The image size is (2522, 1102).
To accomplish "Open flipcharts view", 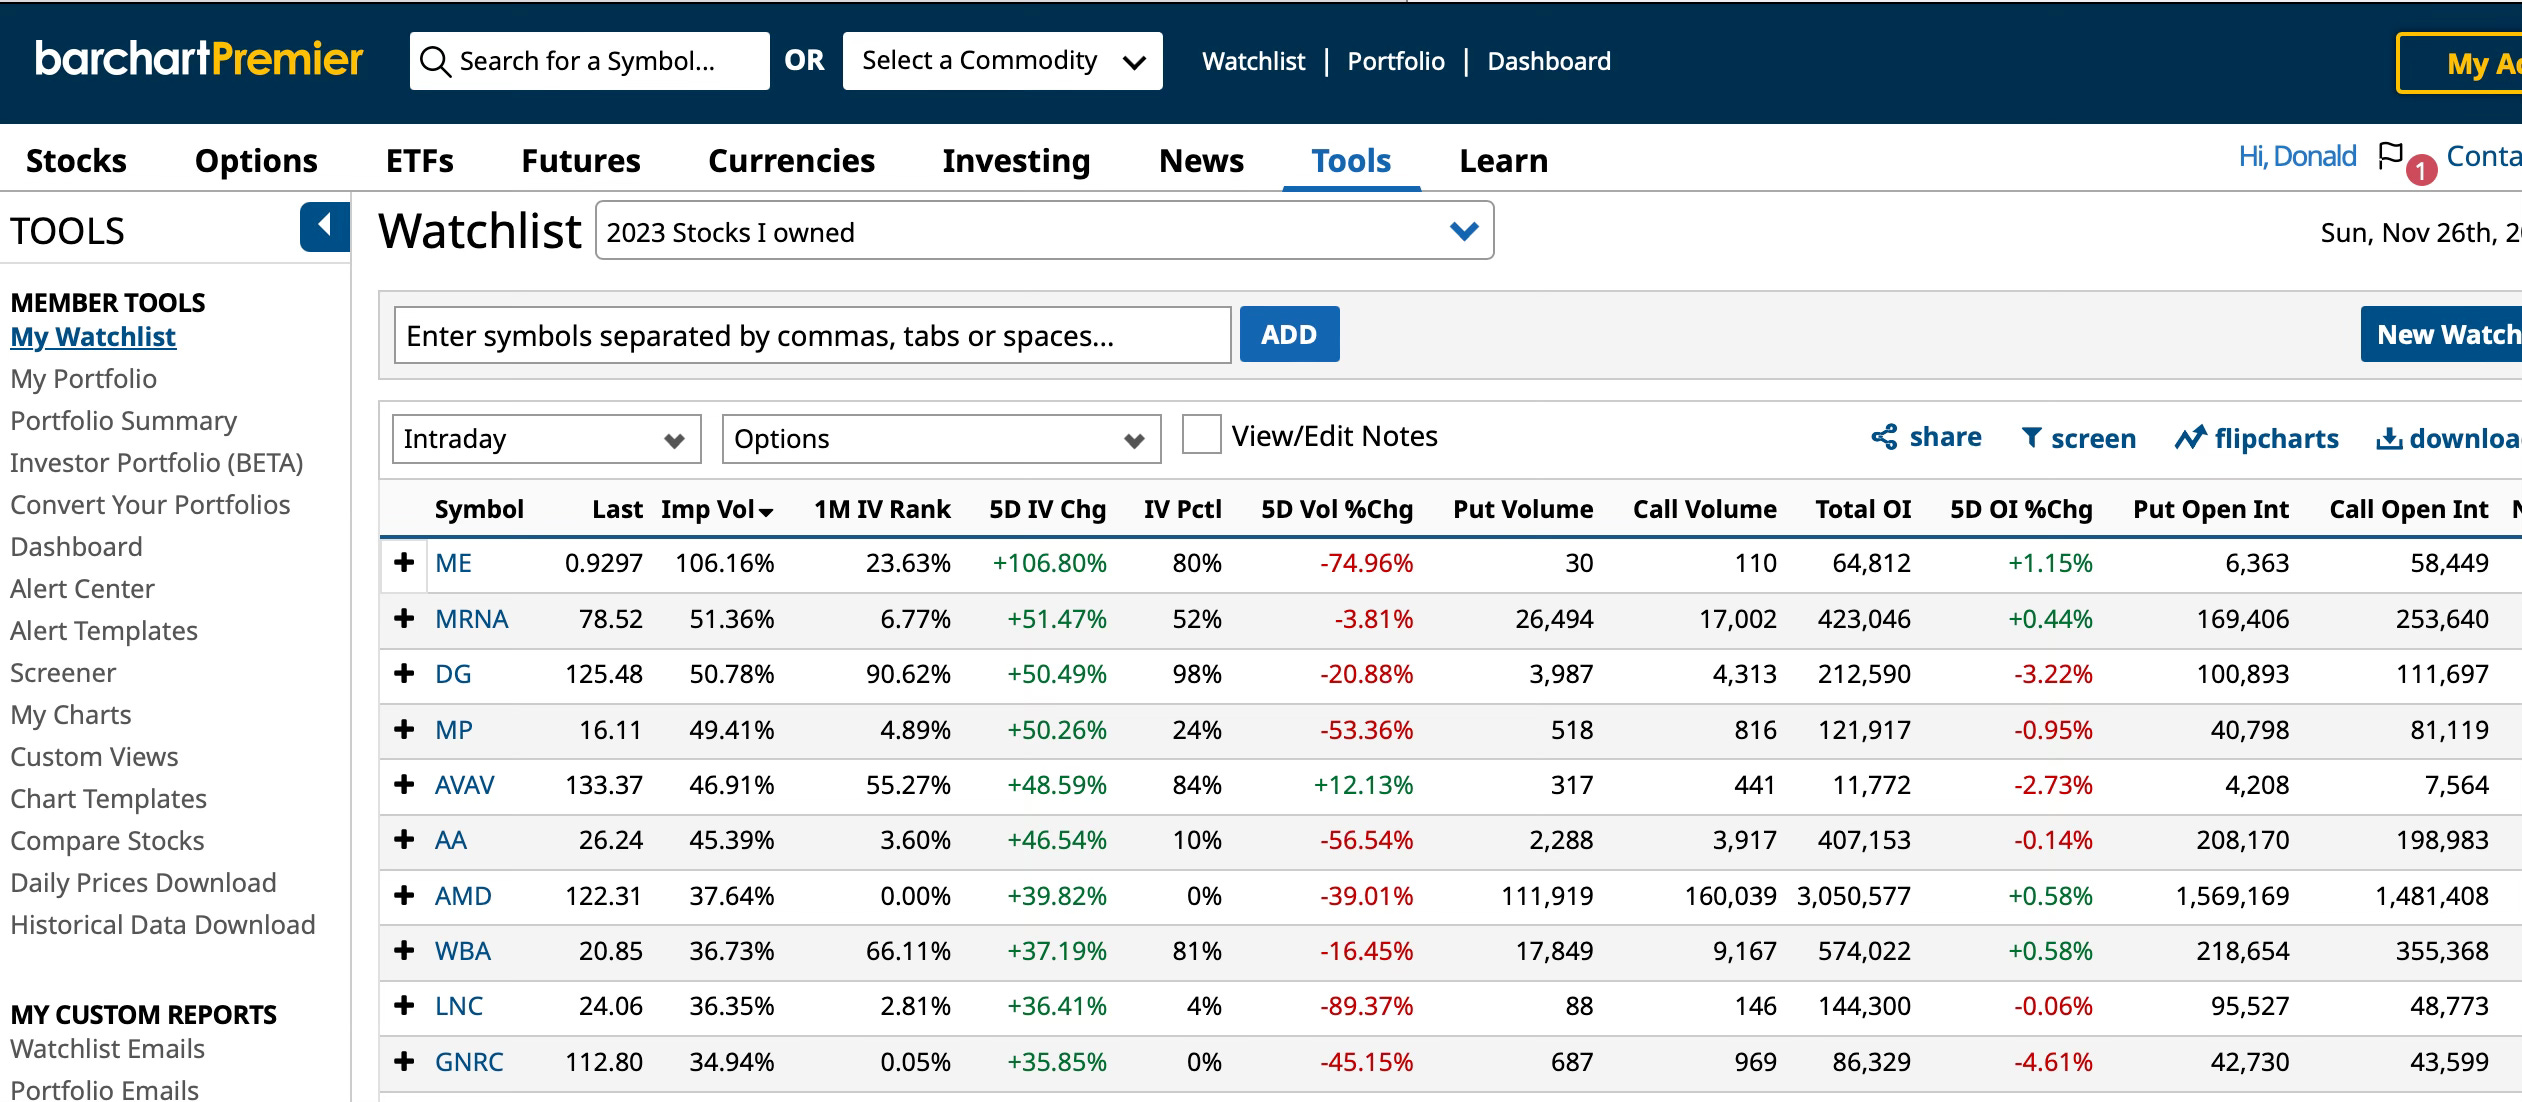I will click(2256, 438).
